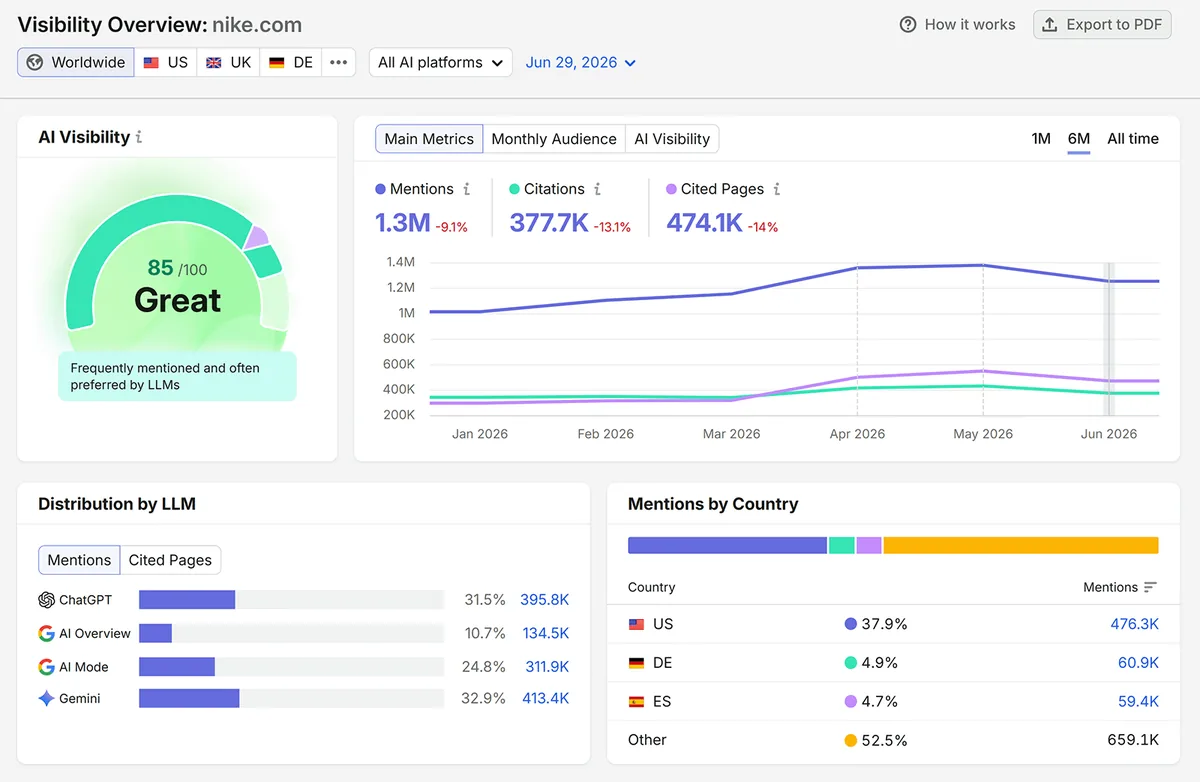Open the 413.4K Gemini mentions link
1200x782 pixels.
[x=545, y=699]
